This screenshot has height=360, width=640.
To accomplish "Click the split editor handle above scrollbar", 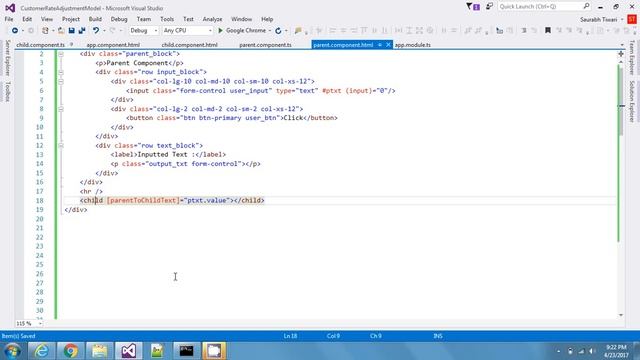I will (621, 54).
